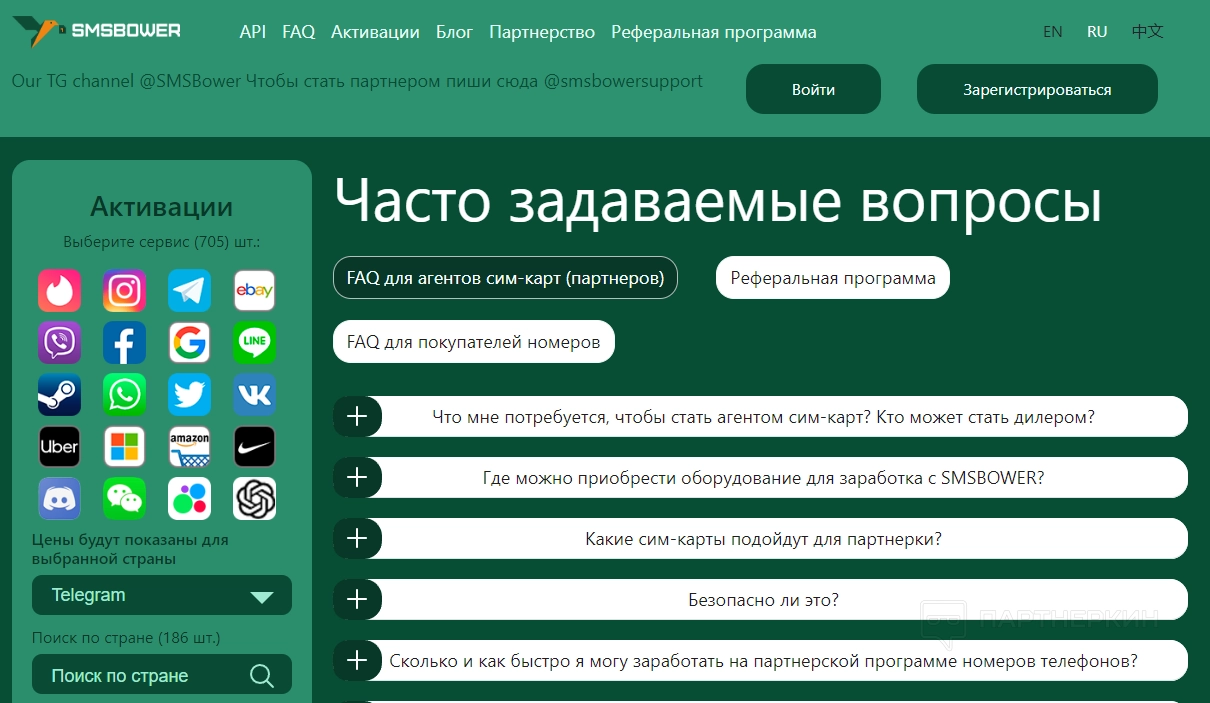The height and width of the screenshot is (703, 1210).
Task: Click the Steam service icon
Action: point(59,395)
